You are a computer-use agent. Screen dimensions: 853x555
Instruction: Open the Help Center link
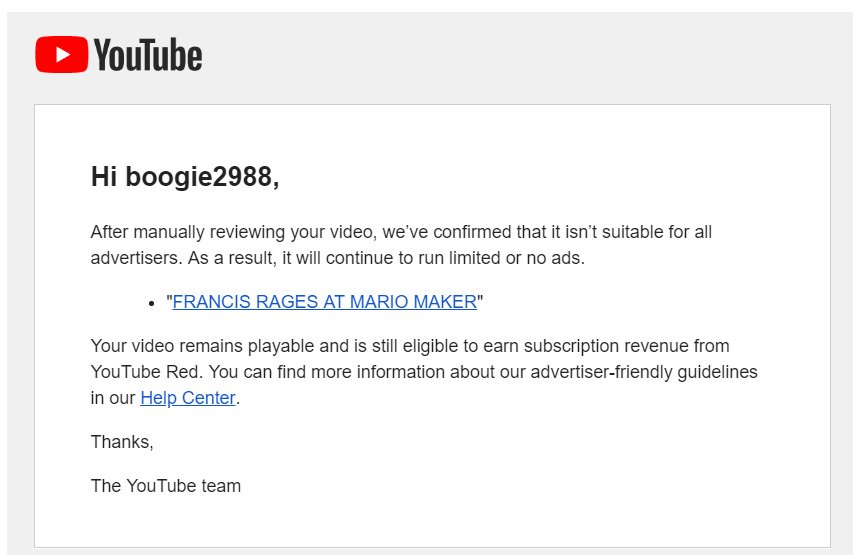[188, 398]
